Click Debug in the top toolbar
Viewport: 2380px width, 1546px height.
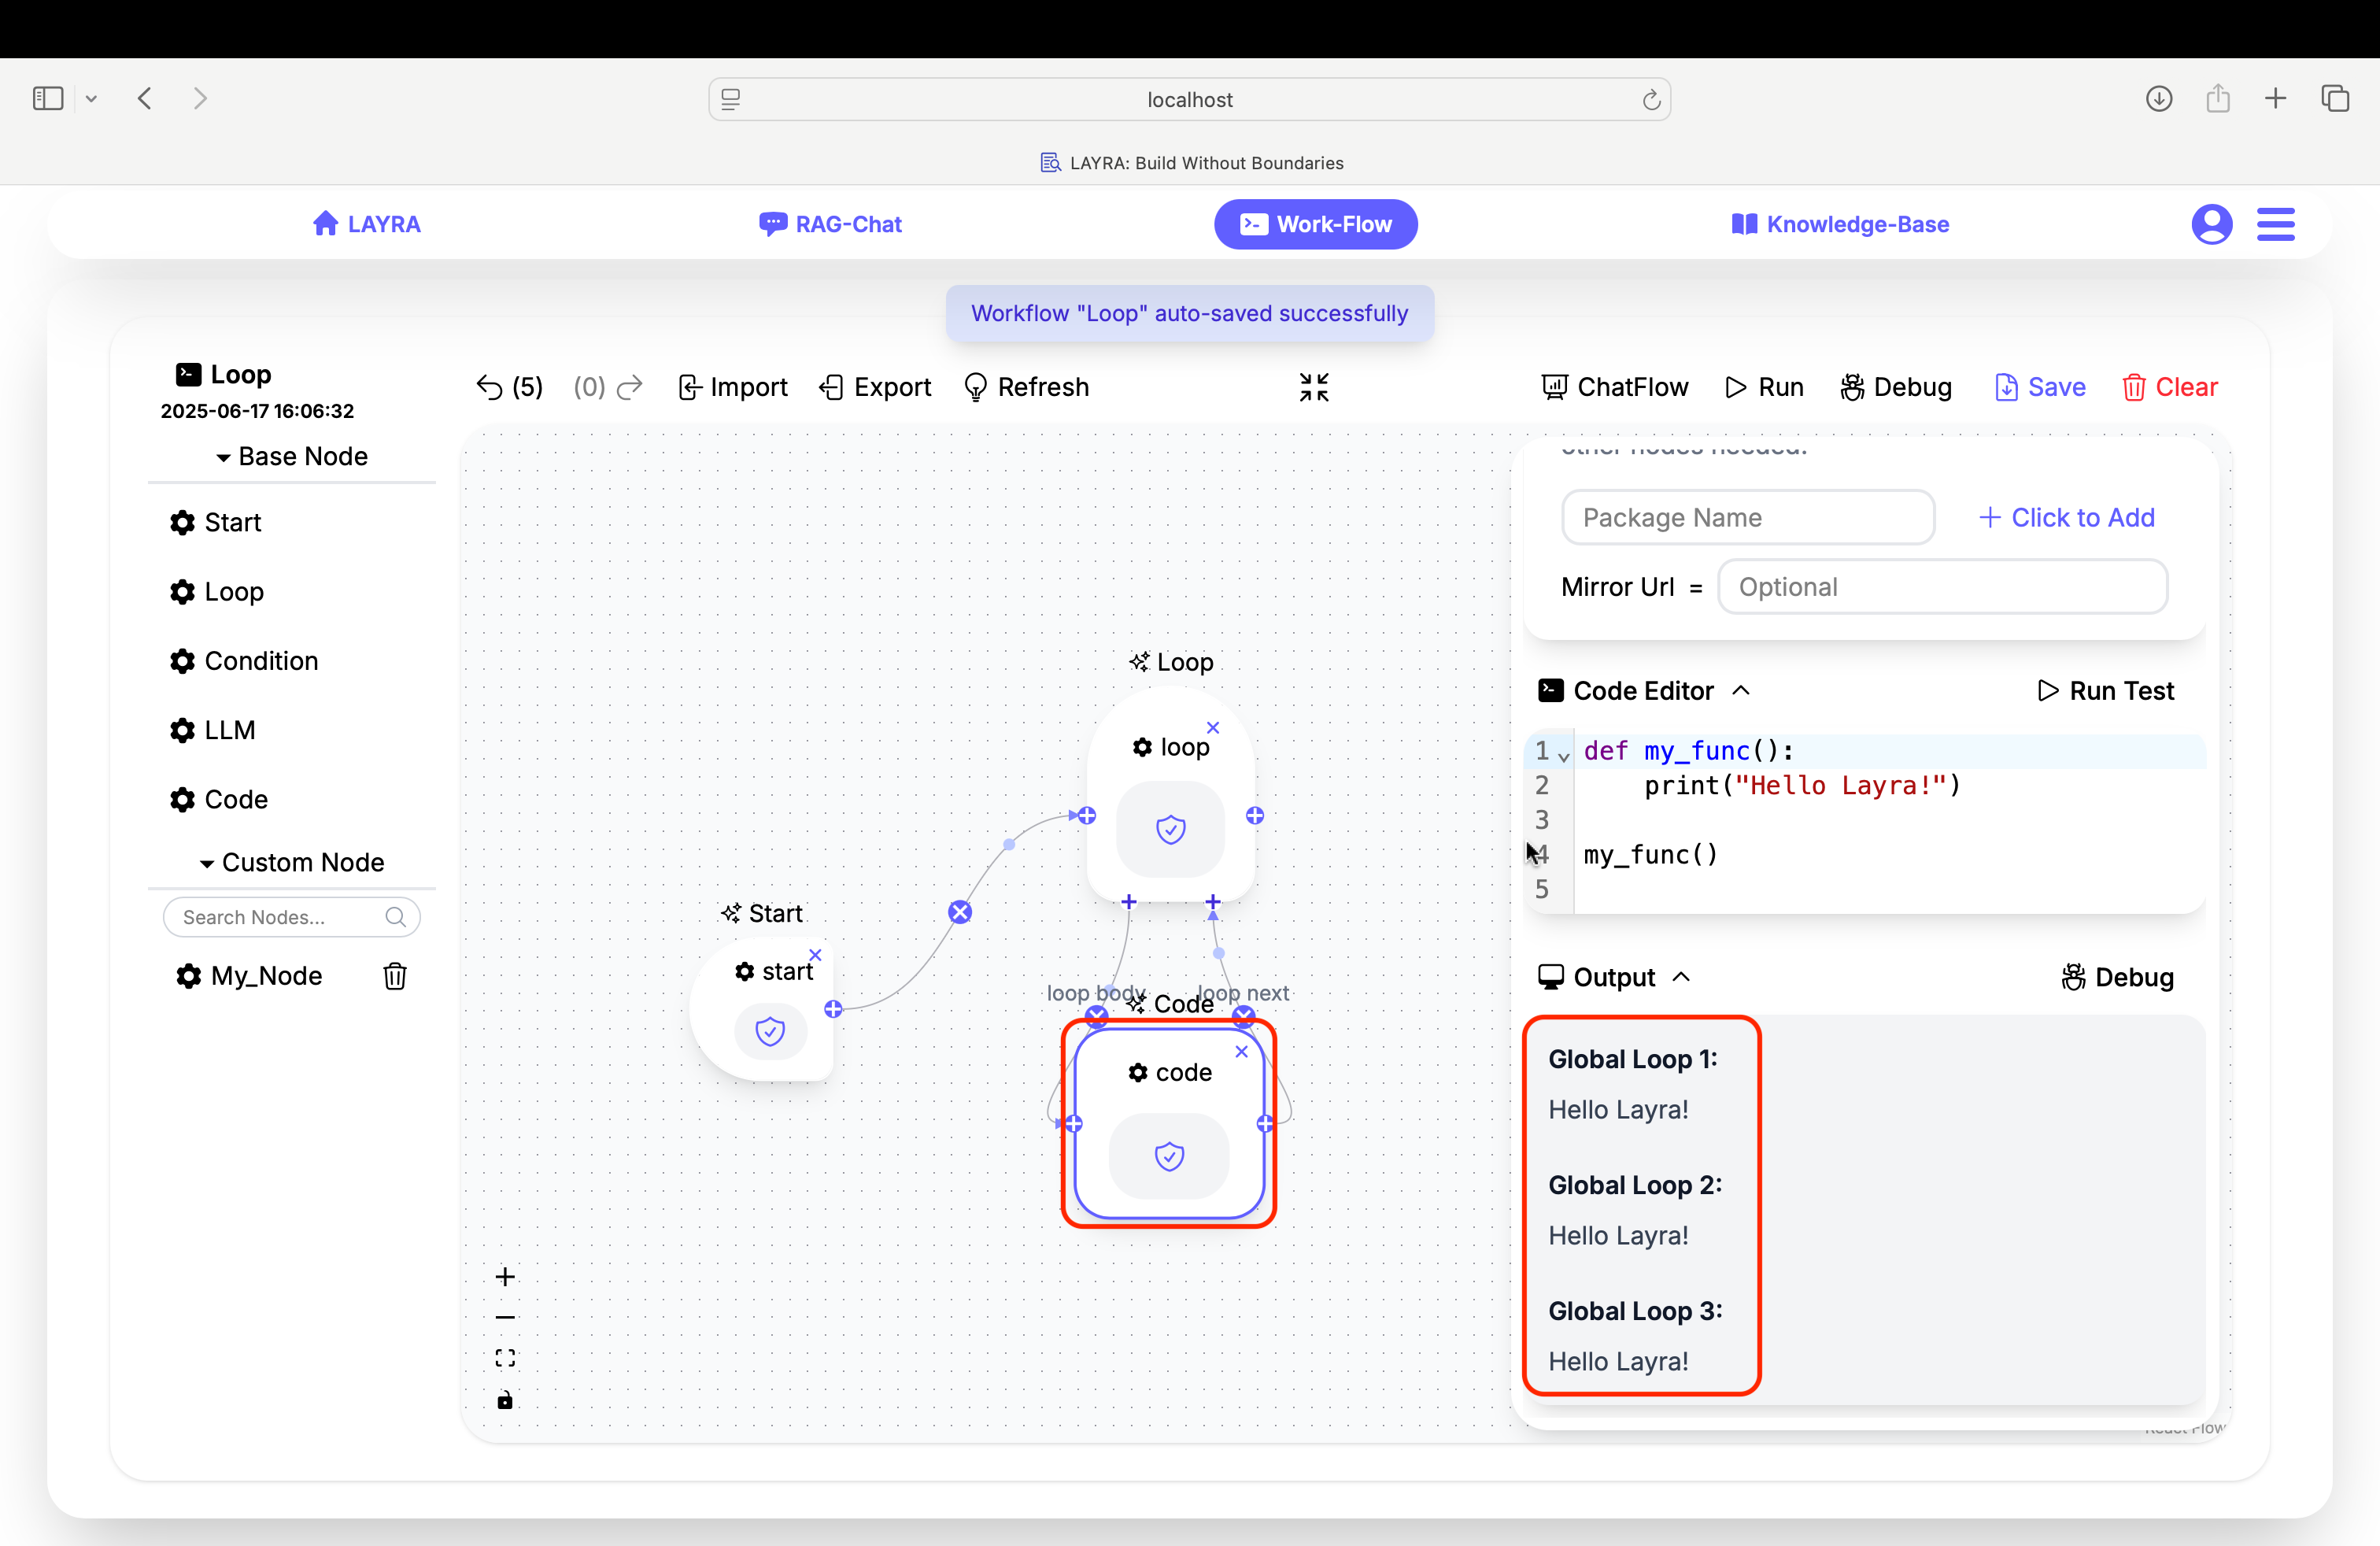[1896, 387]
